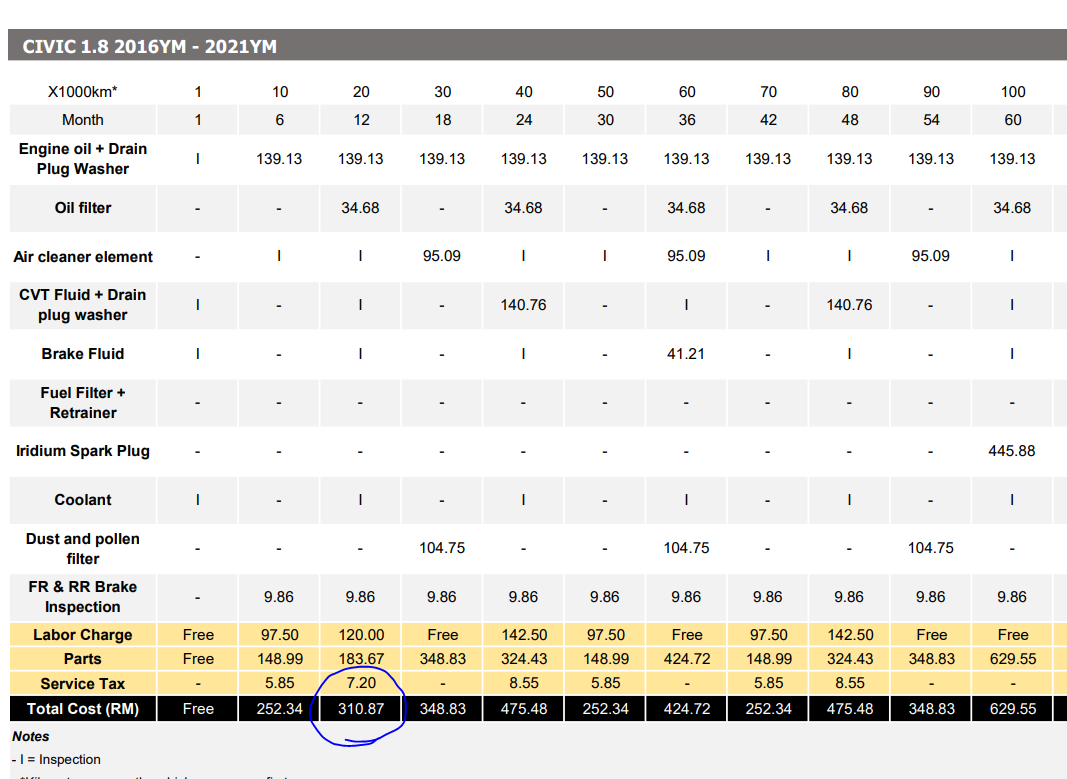Click the 60 month value cell
The height and width of the screenshot is (779, 1067).
pyautogui.click(x=1013, y=120)
